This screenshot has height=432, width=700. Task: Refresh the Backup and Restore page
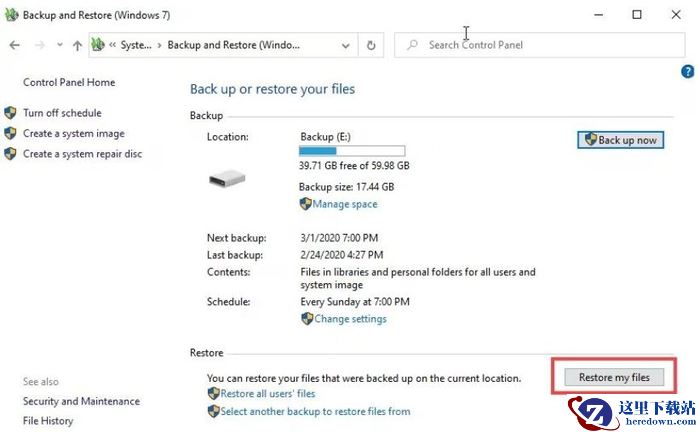click(x=371, y=45)
